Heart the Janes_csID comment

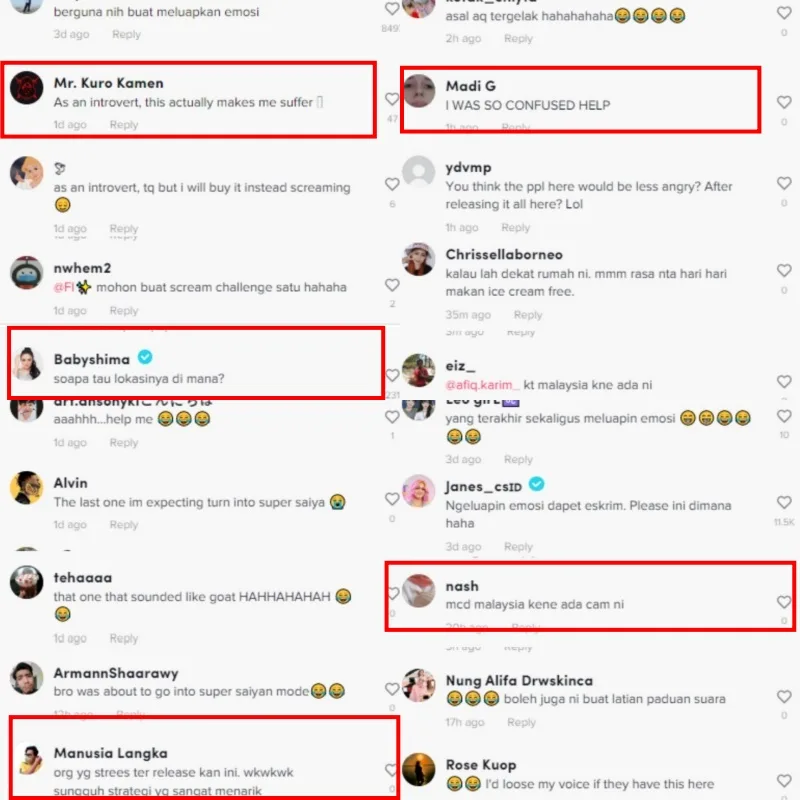pyautogui.click(x=784, y=502)
